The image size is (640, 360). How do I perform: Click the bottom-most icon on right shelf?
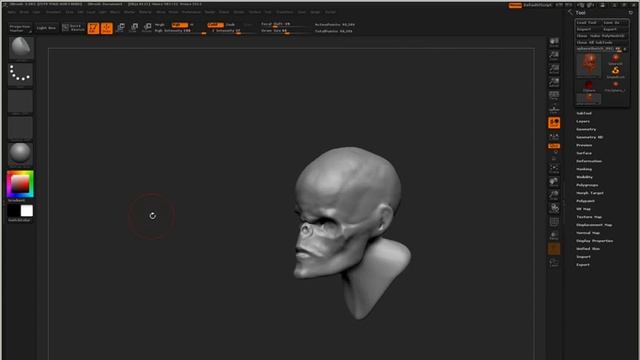point(554,262)
